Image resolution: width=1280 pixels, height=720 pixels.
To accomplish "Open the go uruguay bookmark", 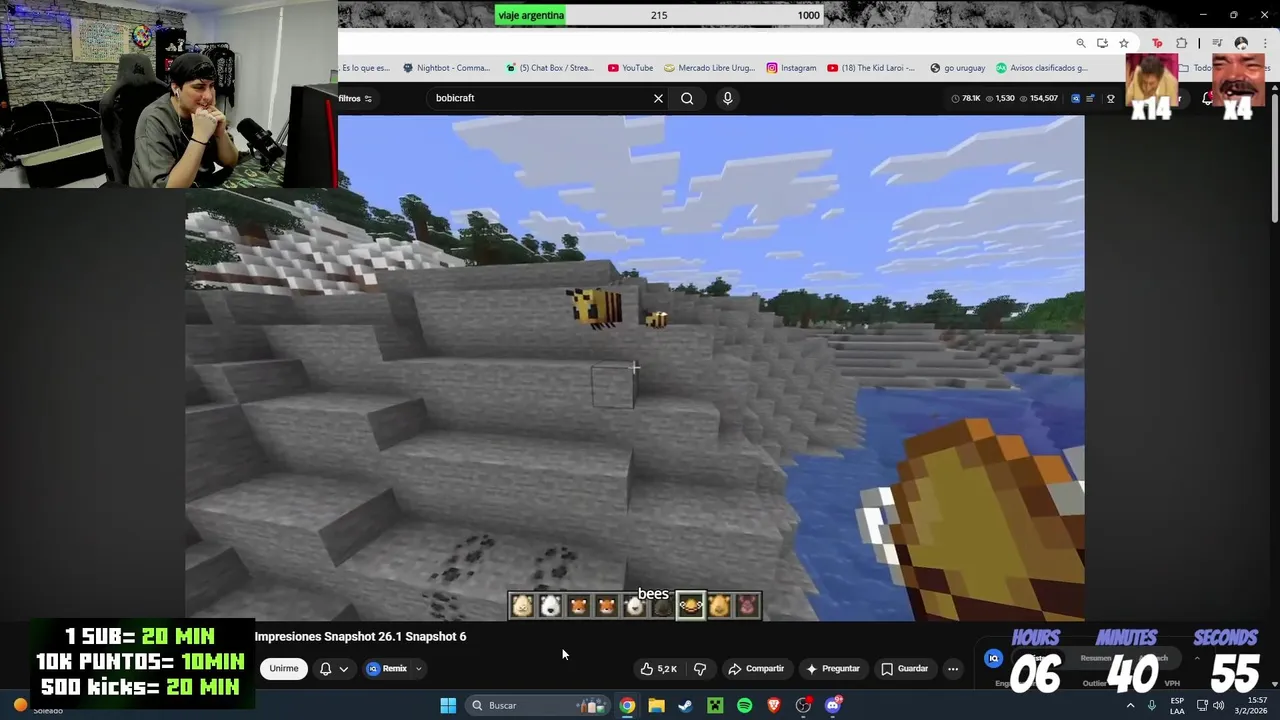I will (957, 68).
